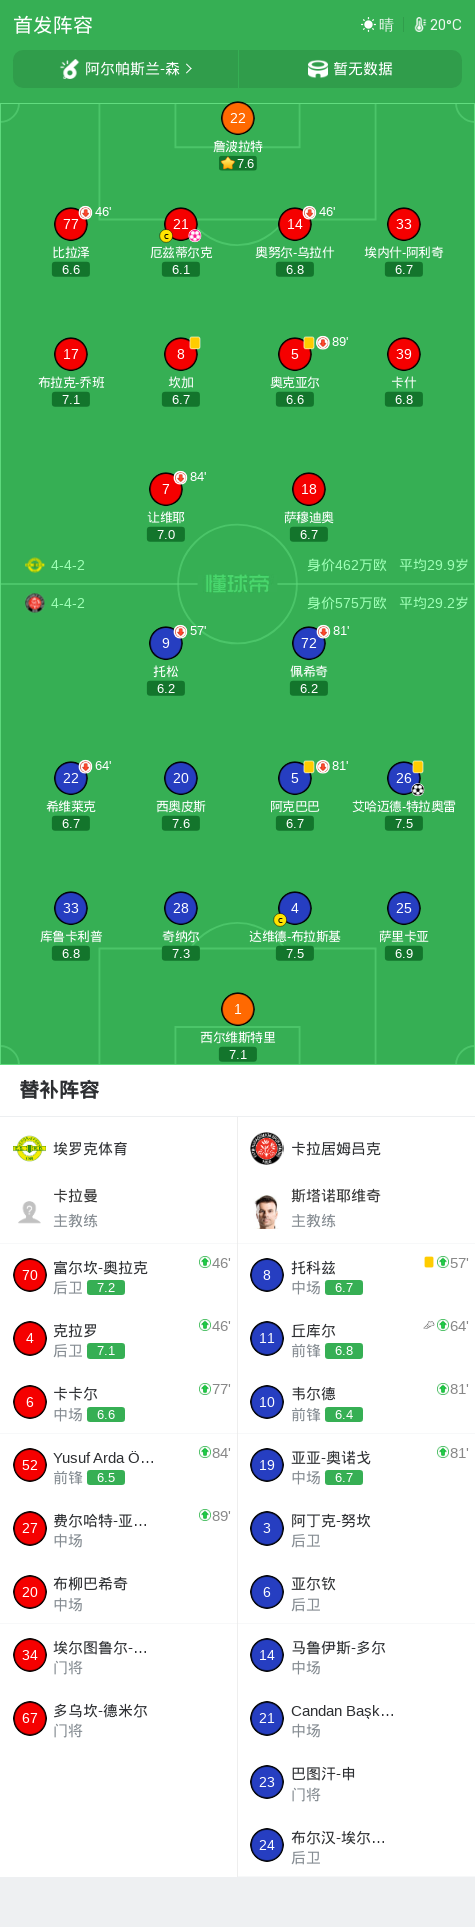Viewport: 475px width, 1927px height.
Task: Tap the 暂无数据 venue field
Action: pos(350,69)
